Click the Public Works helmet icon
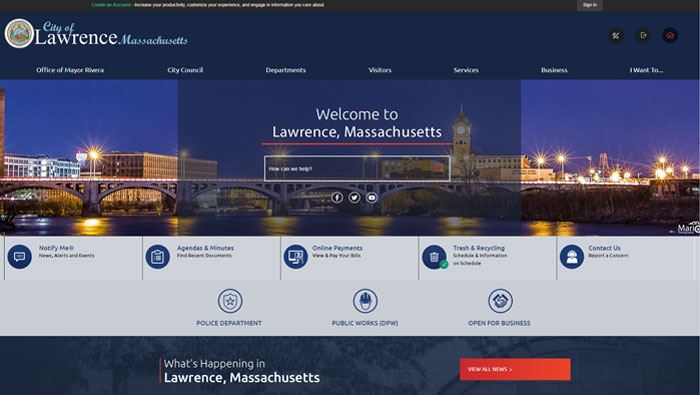This screenshot has height=395, width=700. pos(365,301)
